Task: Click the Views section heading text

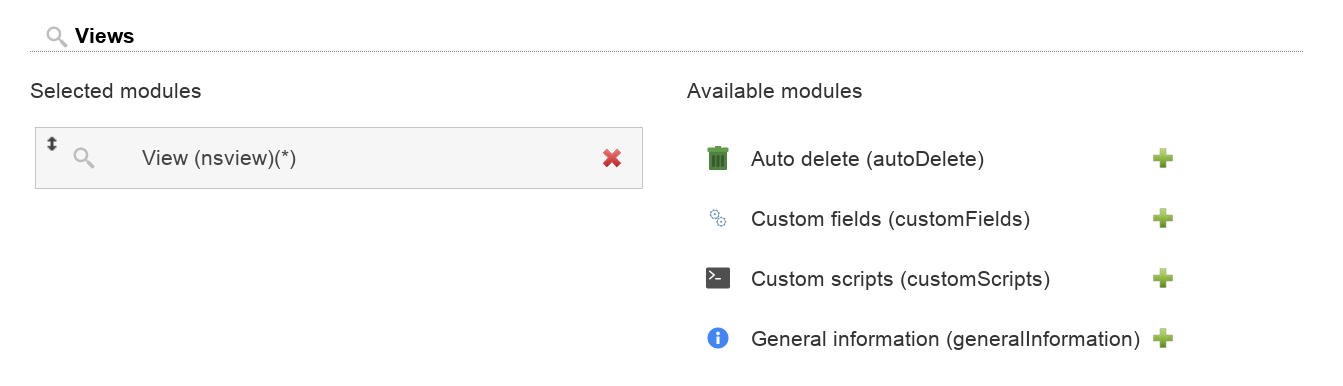Action: pos(104,36)
